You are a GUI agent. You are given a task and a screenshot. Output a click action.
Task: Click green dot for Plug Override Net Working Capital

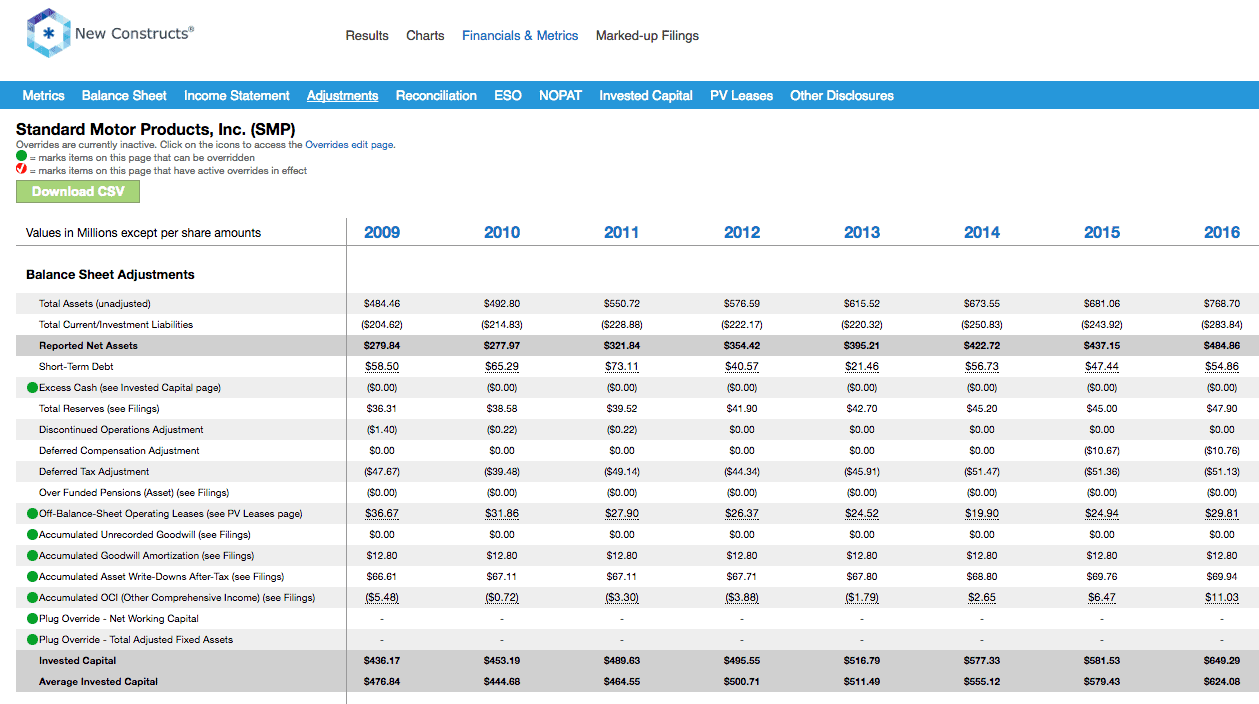coord(33,619)
